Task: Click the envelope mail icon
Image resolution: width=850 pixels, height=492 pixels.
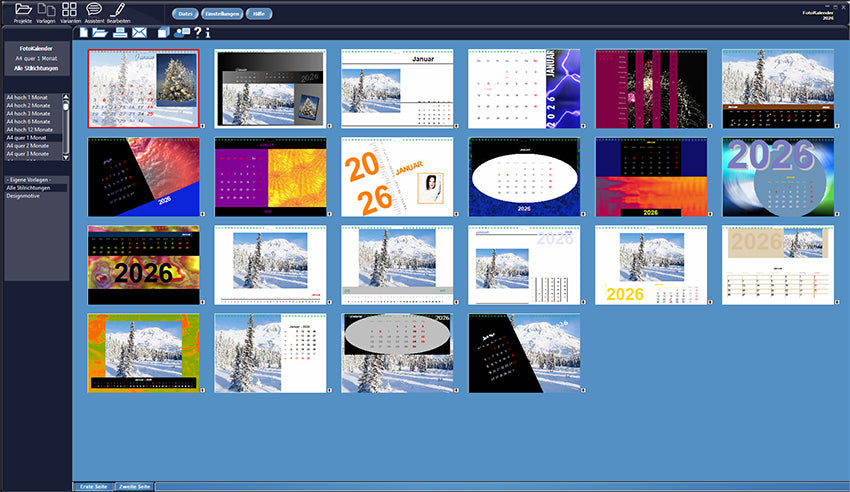Action: pyautogui.click(x=139, y=33)
